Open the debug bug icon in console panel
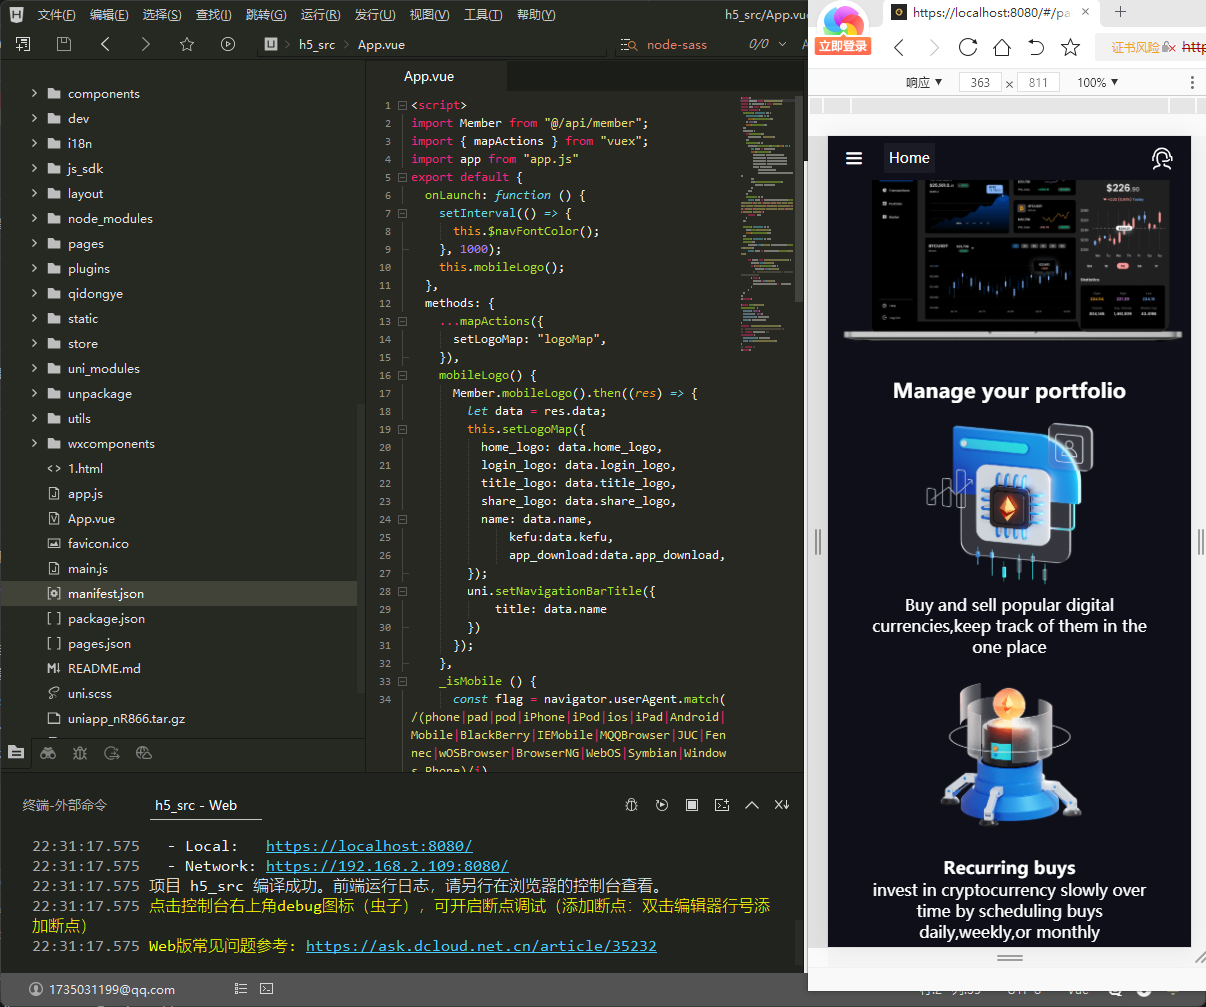1206x1007 pixels. click(x=631, y=805)
